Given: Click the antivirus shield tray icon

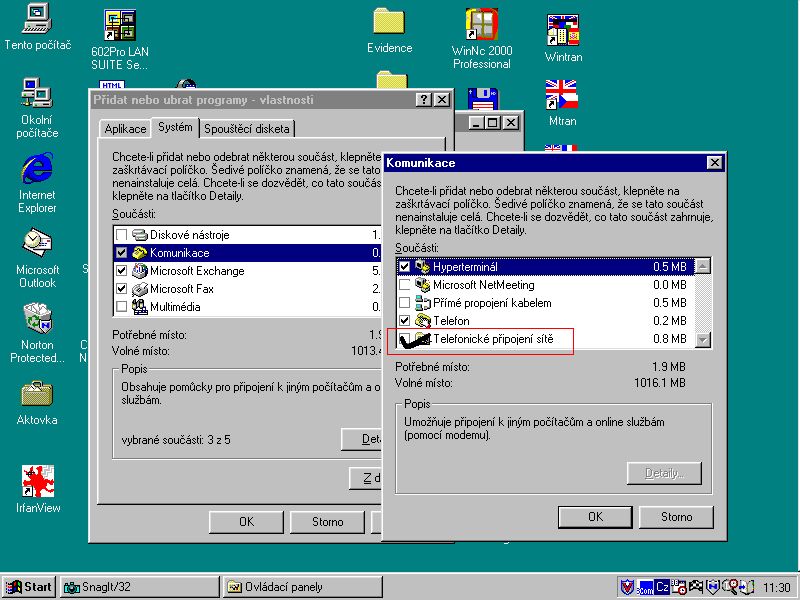Looking at the screenshot, I should (x=627, y=587).
